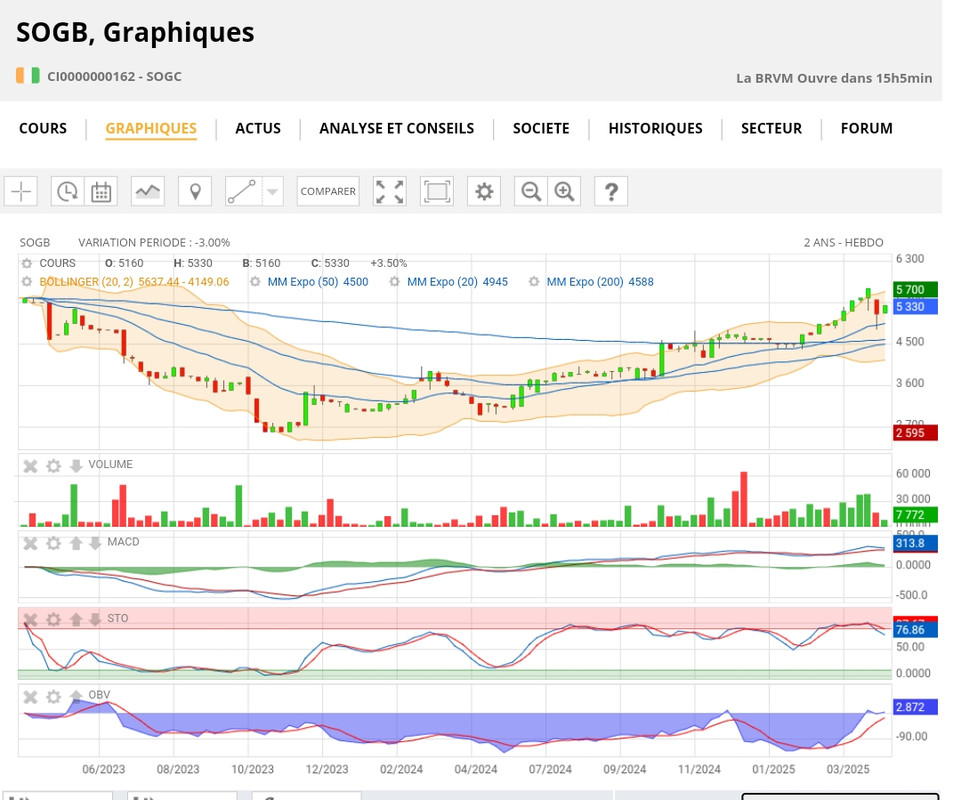Click the 2 ANS - HEBDO period label
Screen dimensions: 961x800
(x=843, y=243)
